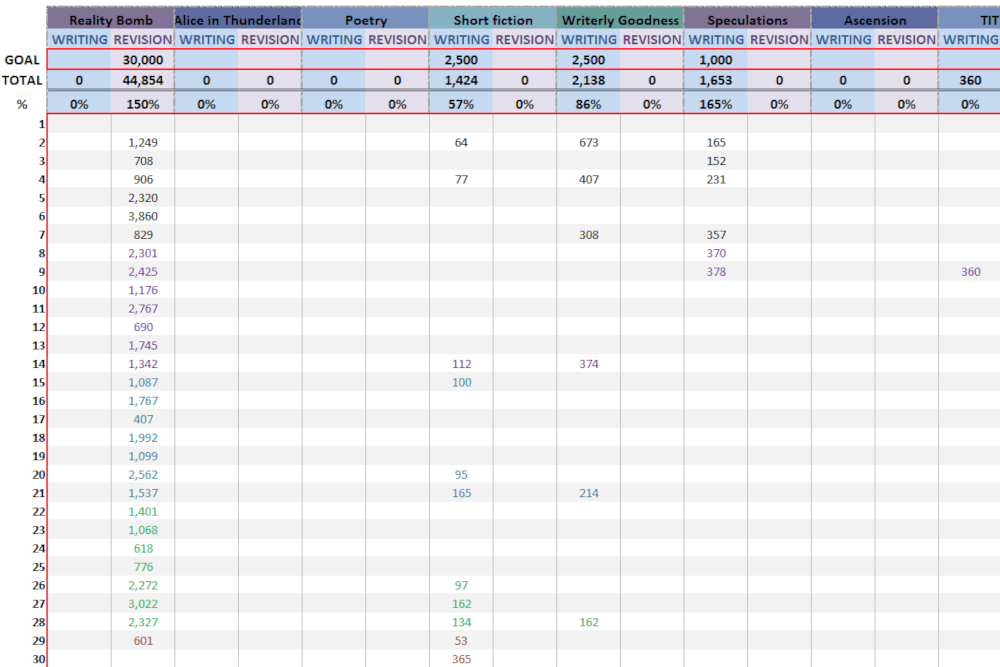1000x667 pixels.
Task: Click the 1,000 goal cell for Speculations
Action: [716, 60]
